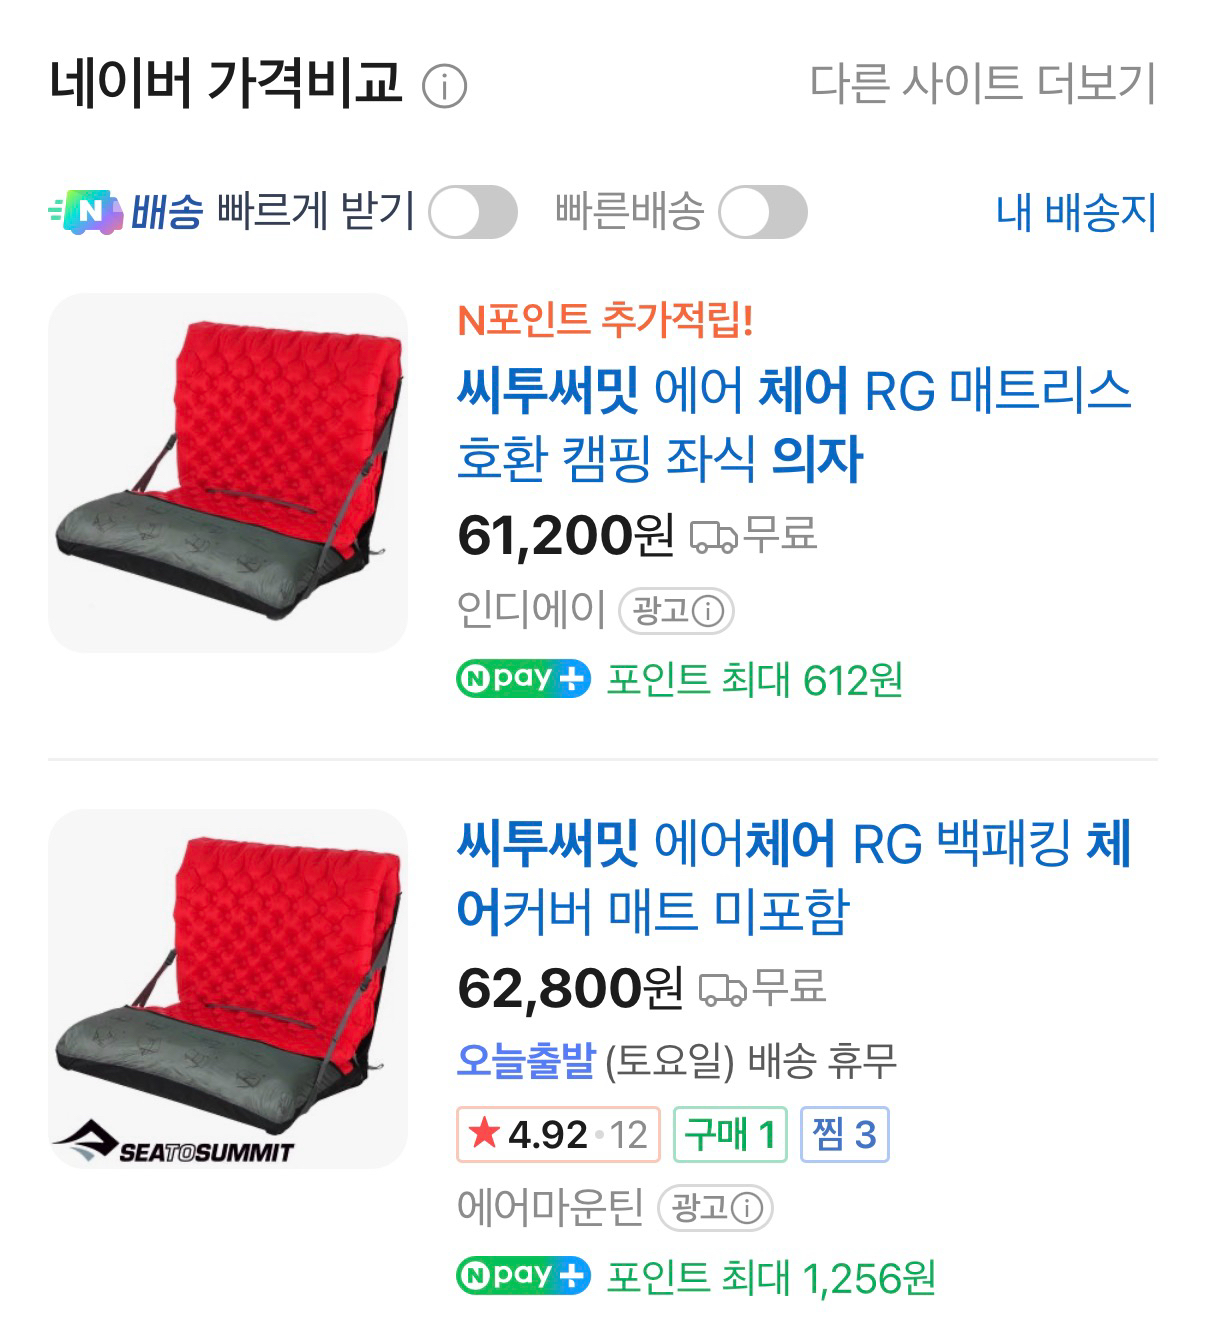Click the 4.92 star rating badge
Screen dimensions: 1206x1335
point(558,1134)
